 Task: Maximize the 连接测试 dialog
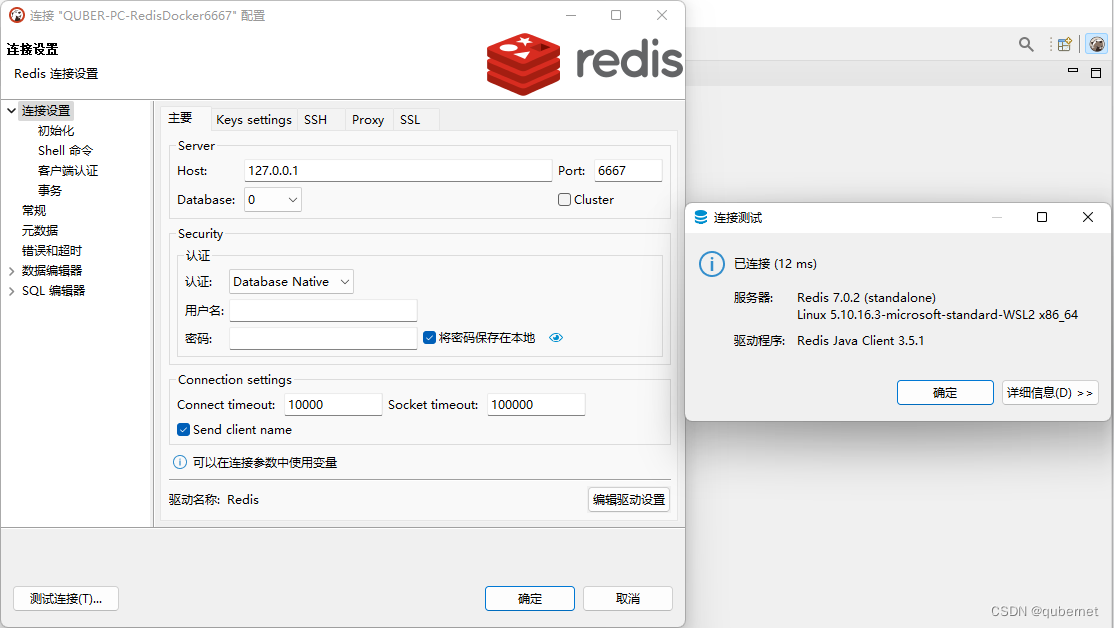point(1042,217)
